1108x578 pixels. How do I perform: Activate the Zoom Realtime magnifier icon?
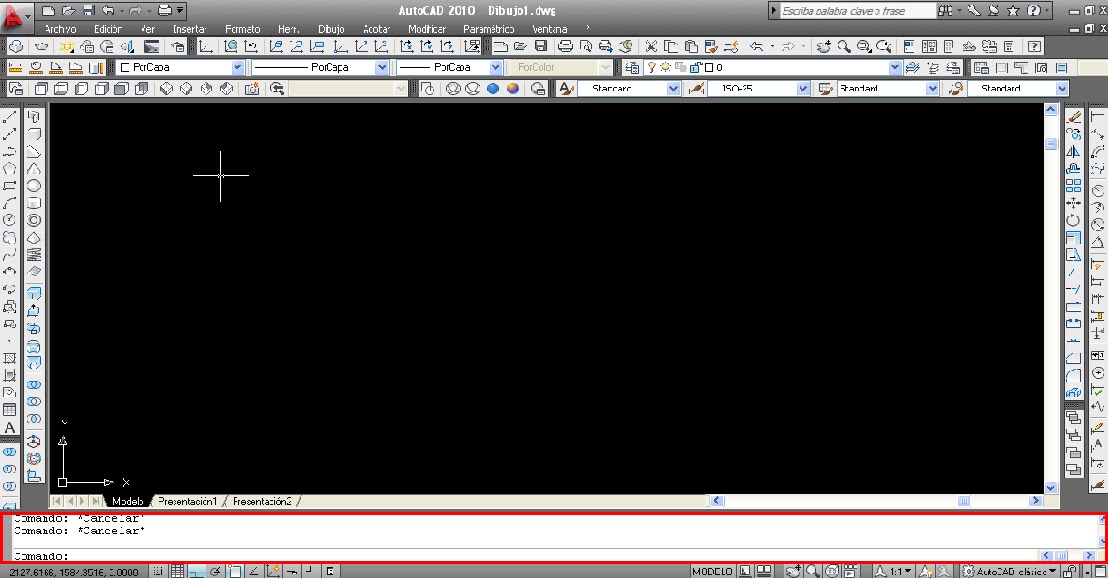point(843,45)
